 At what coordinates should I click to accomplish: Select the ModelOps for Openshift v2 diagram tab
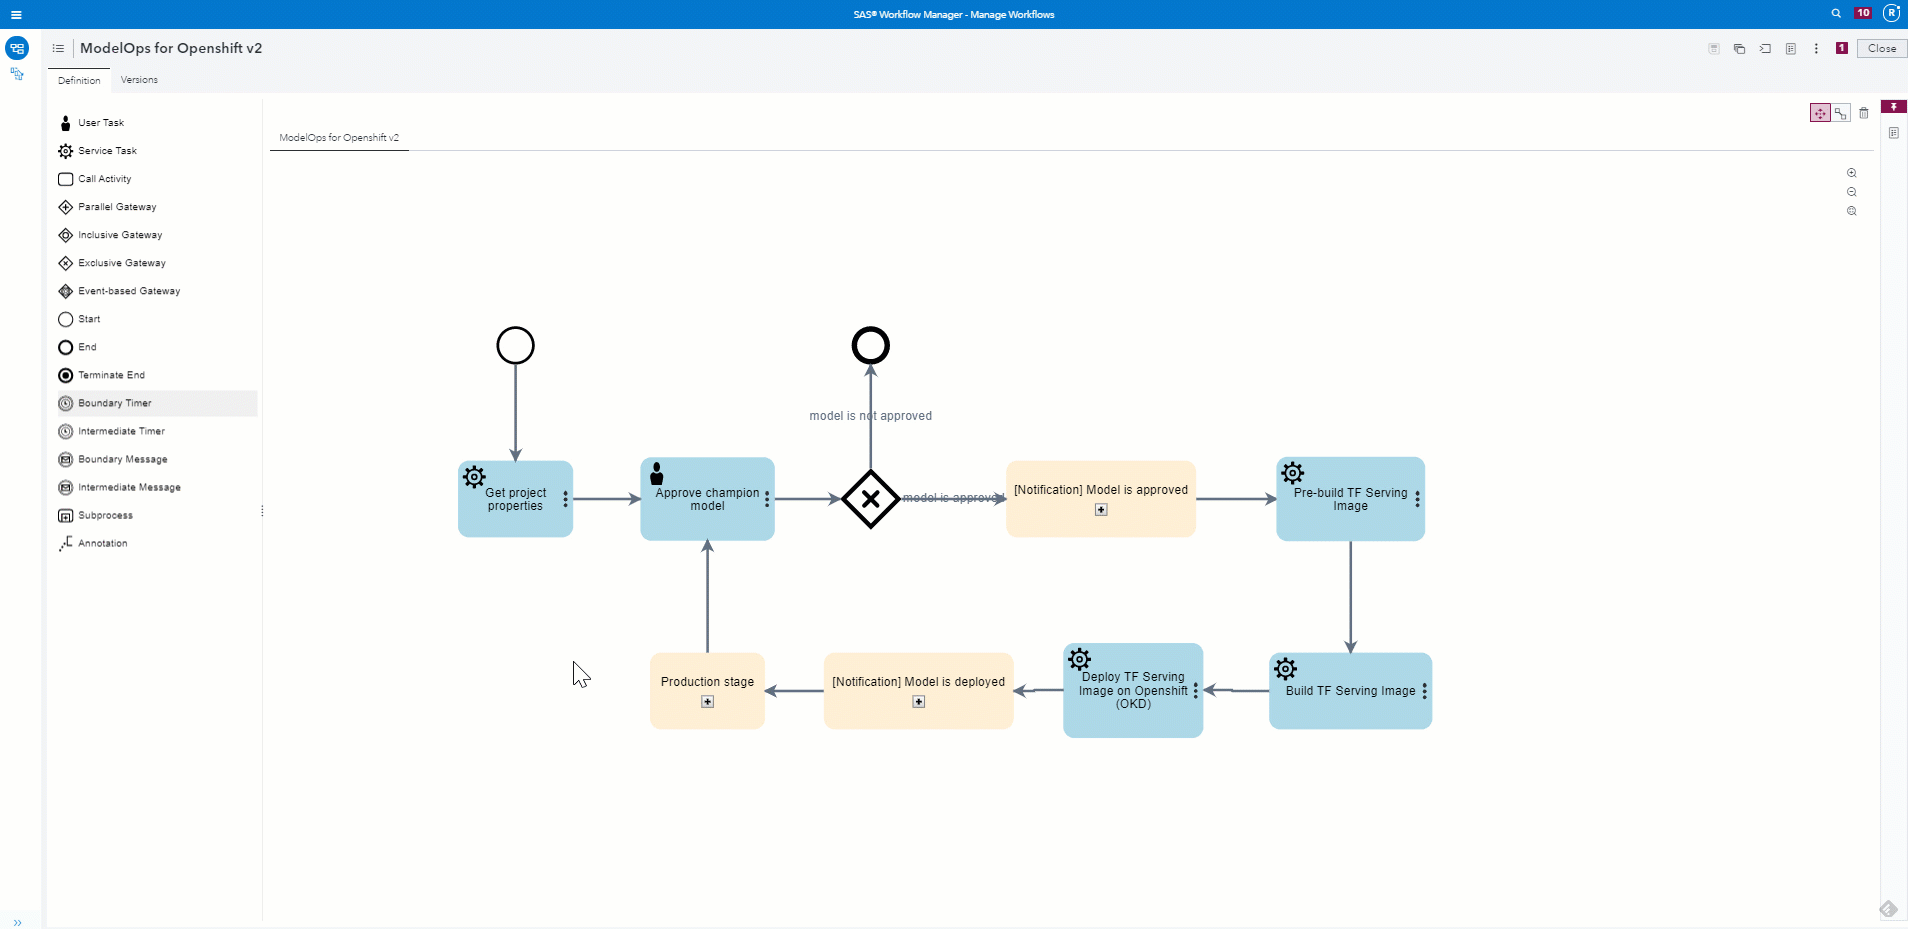339,138
